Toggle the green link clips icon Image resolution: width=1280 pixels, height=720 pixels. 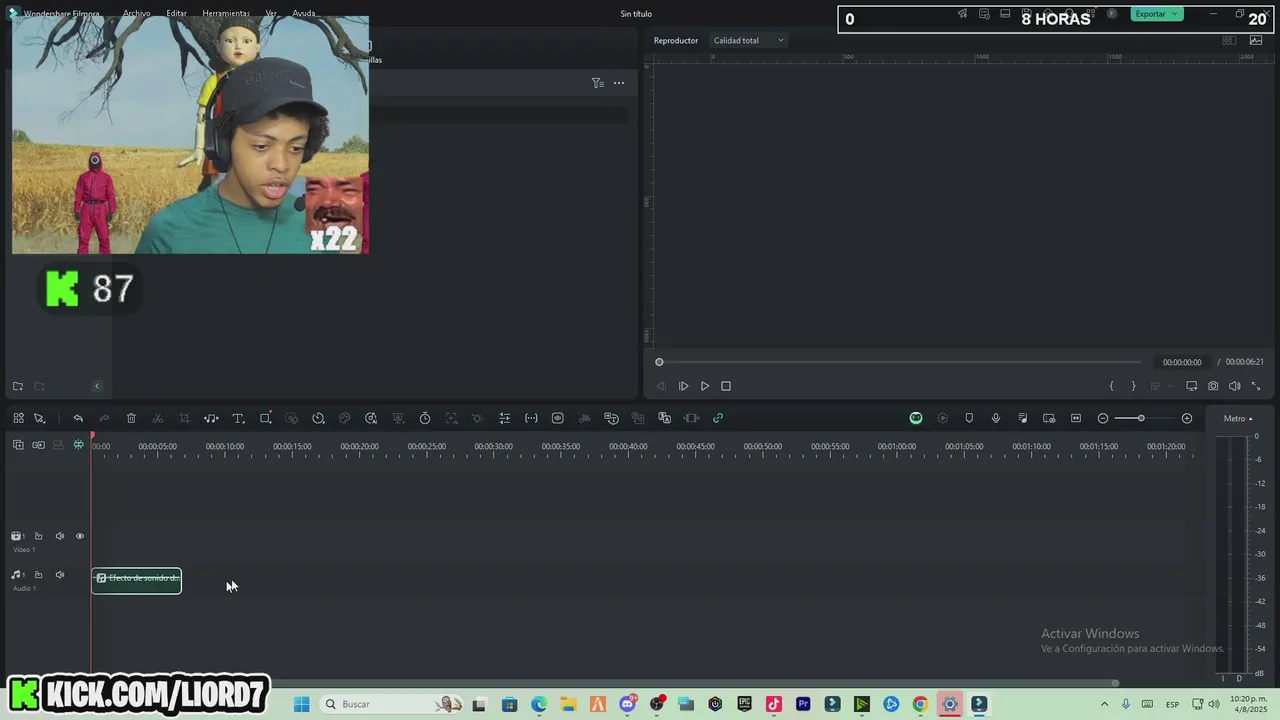(x=718, y=418)
